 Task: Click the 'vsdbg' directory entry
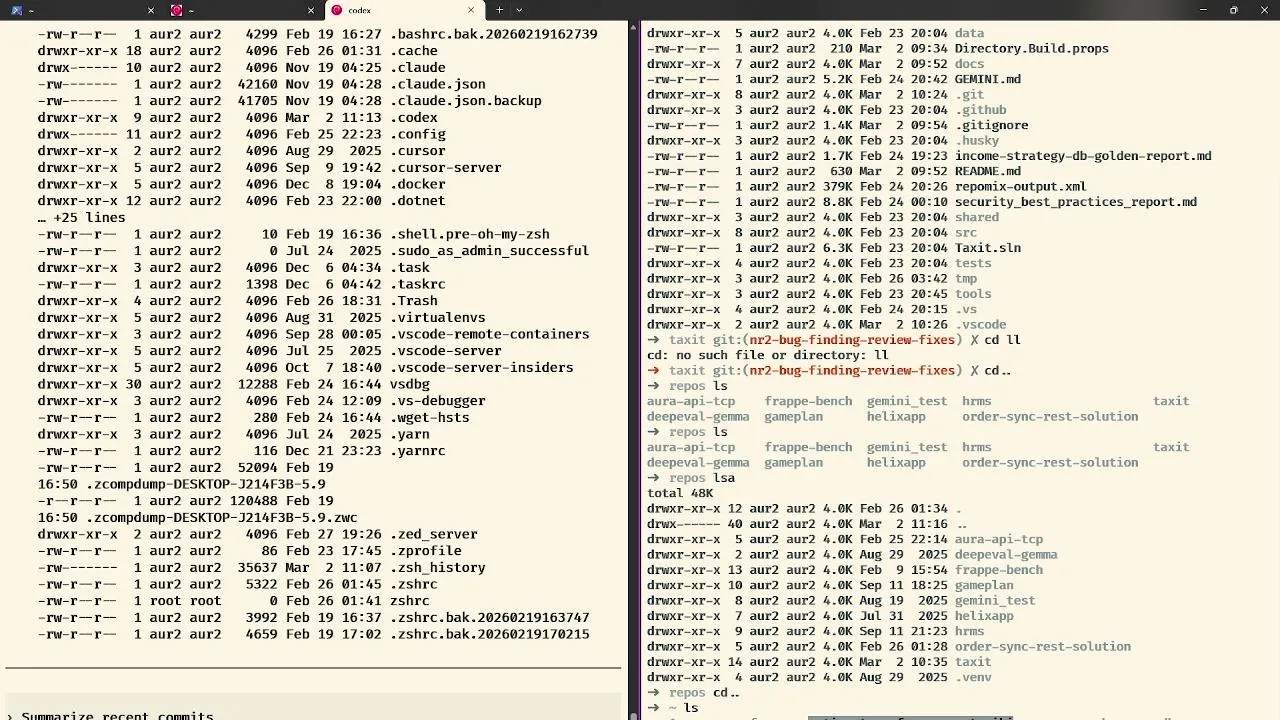(x=410, y=384)
